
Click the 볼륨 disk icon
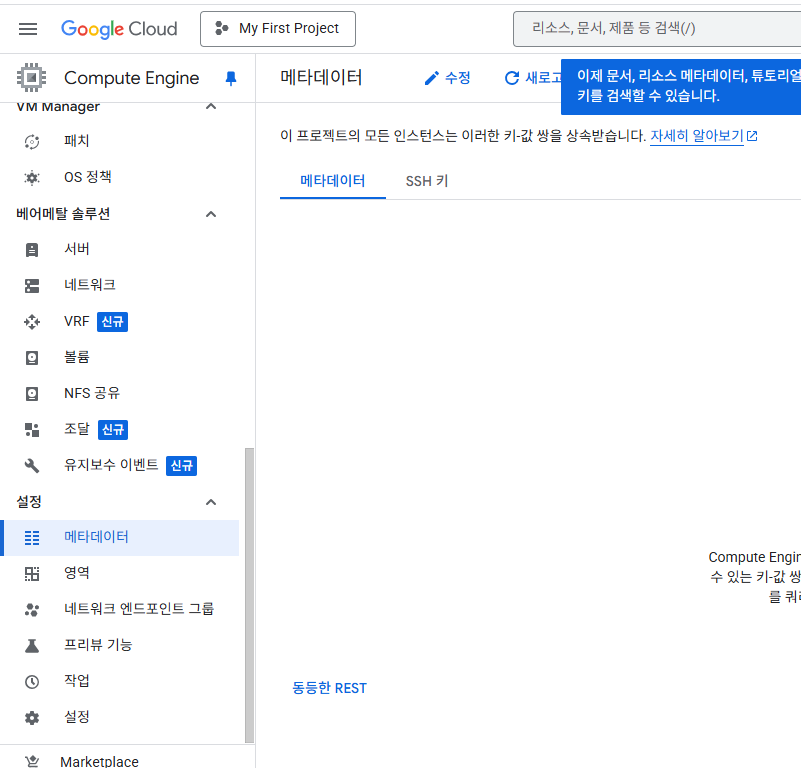32,358
